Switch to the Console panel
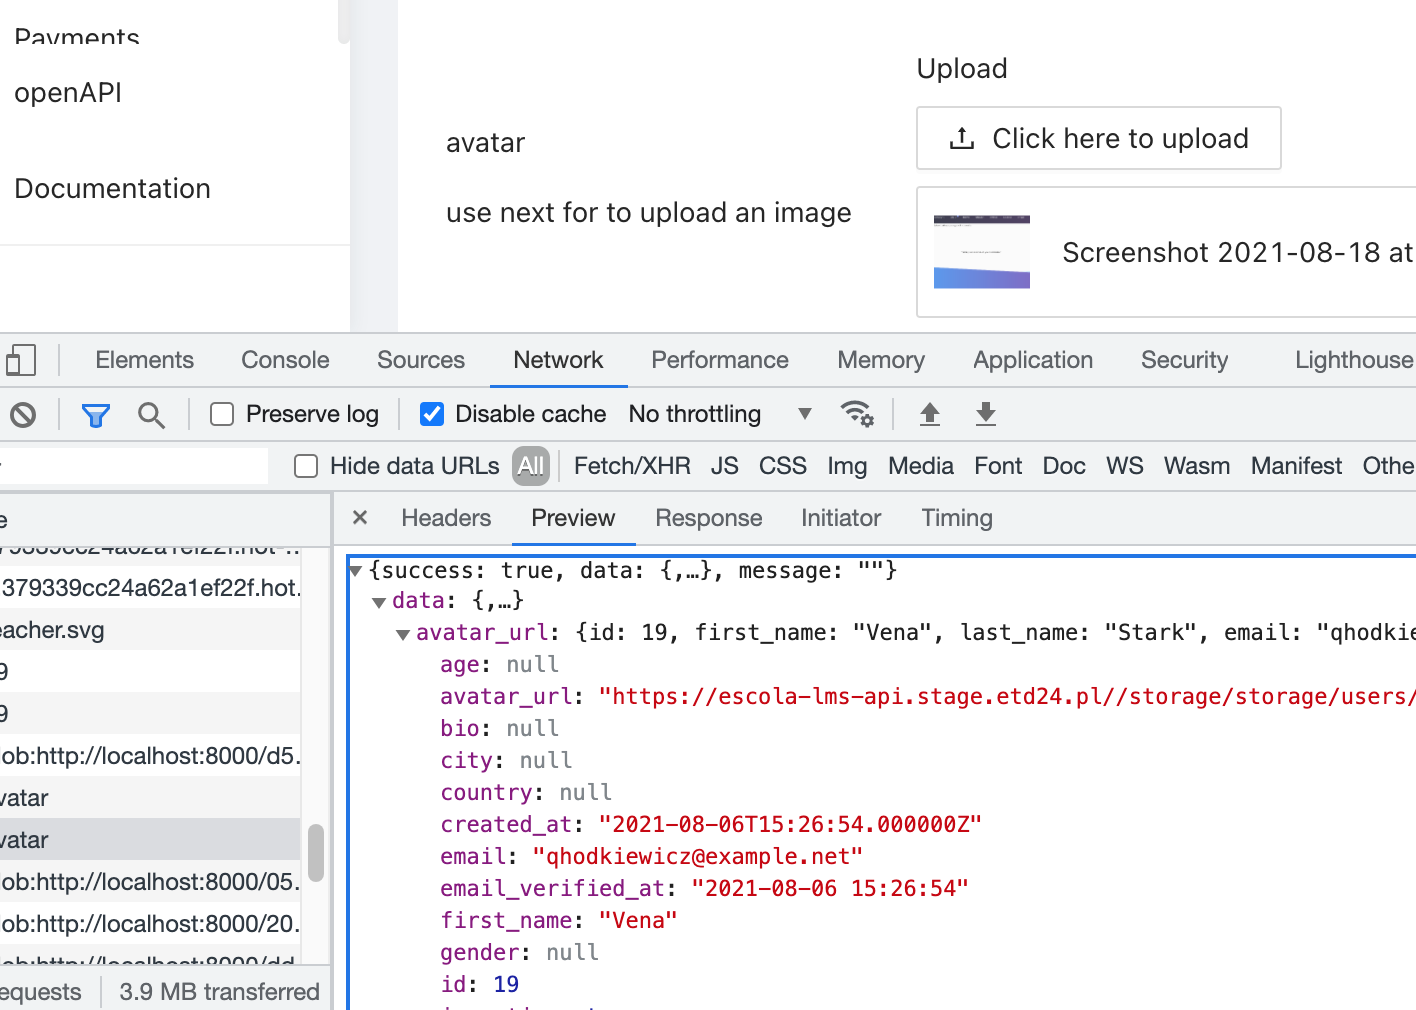1416x1010 pixels. click(284, 360)
